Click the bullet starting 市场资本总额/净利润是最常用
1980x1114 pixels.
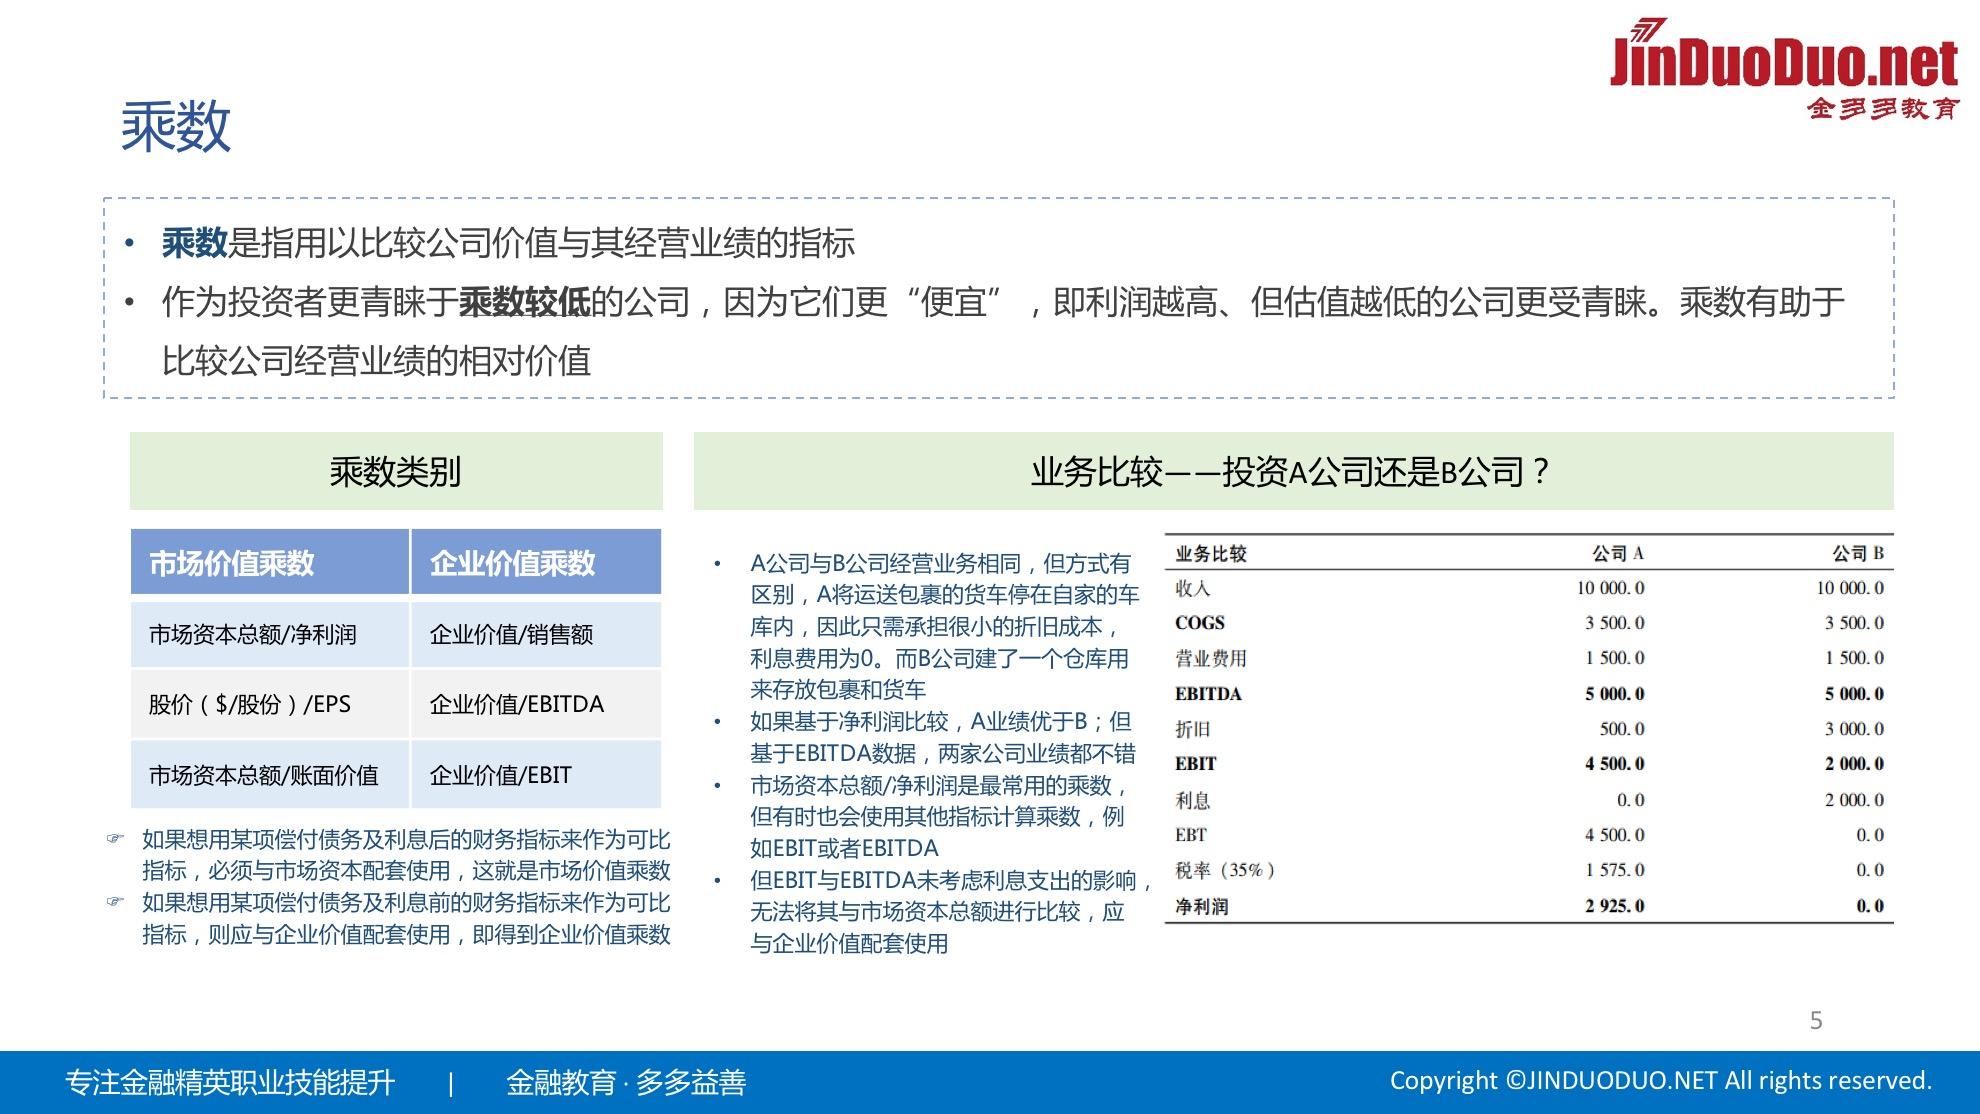click(x=940, y=816)
